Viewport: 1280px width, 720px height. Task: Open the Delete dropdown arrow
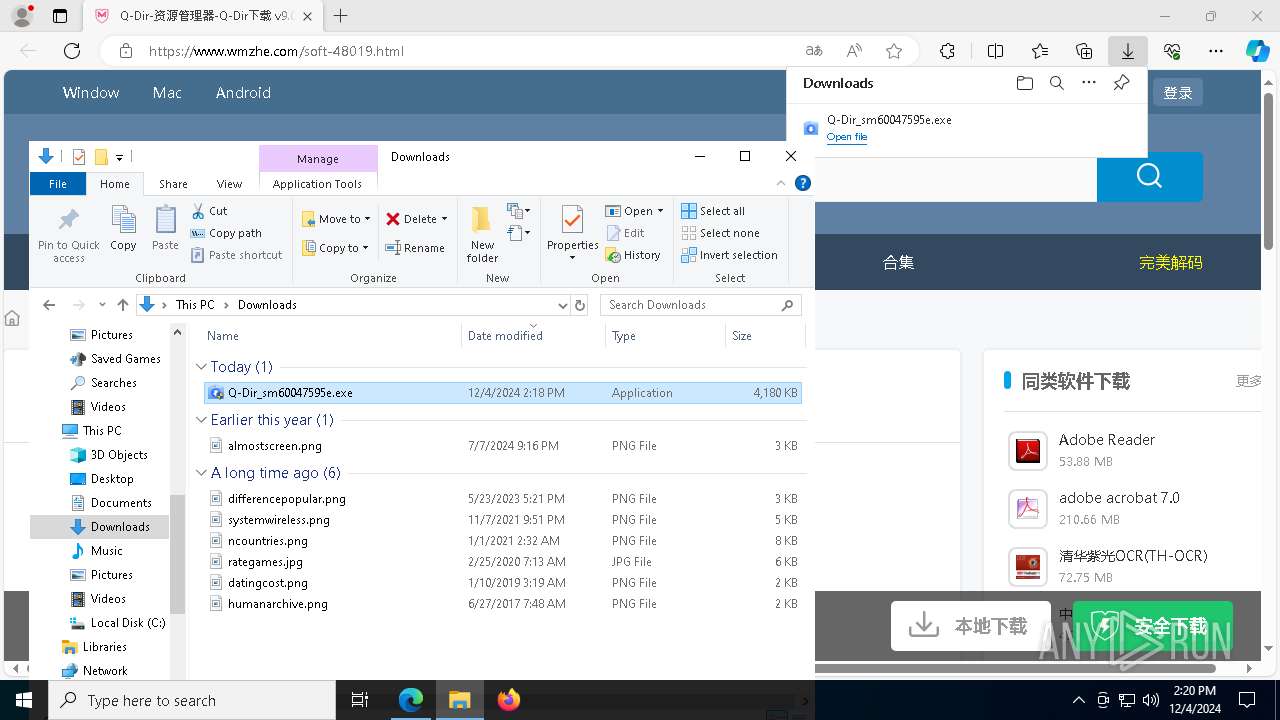click(x=444, y=219)
